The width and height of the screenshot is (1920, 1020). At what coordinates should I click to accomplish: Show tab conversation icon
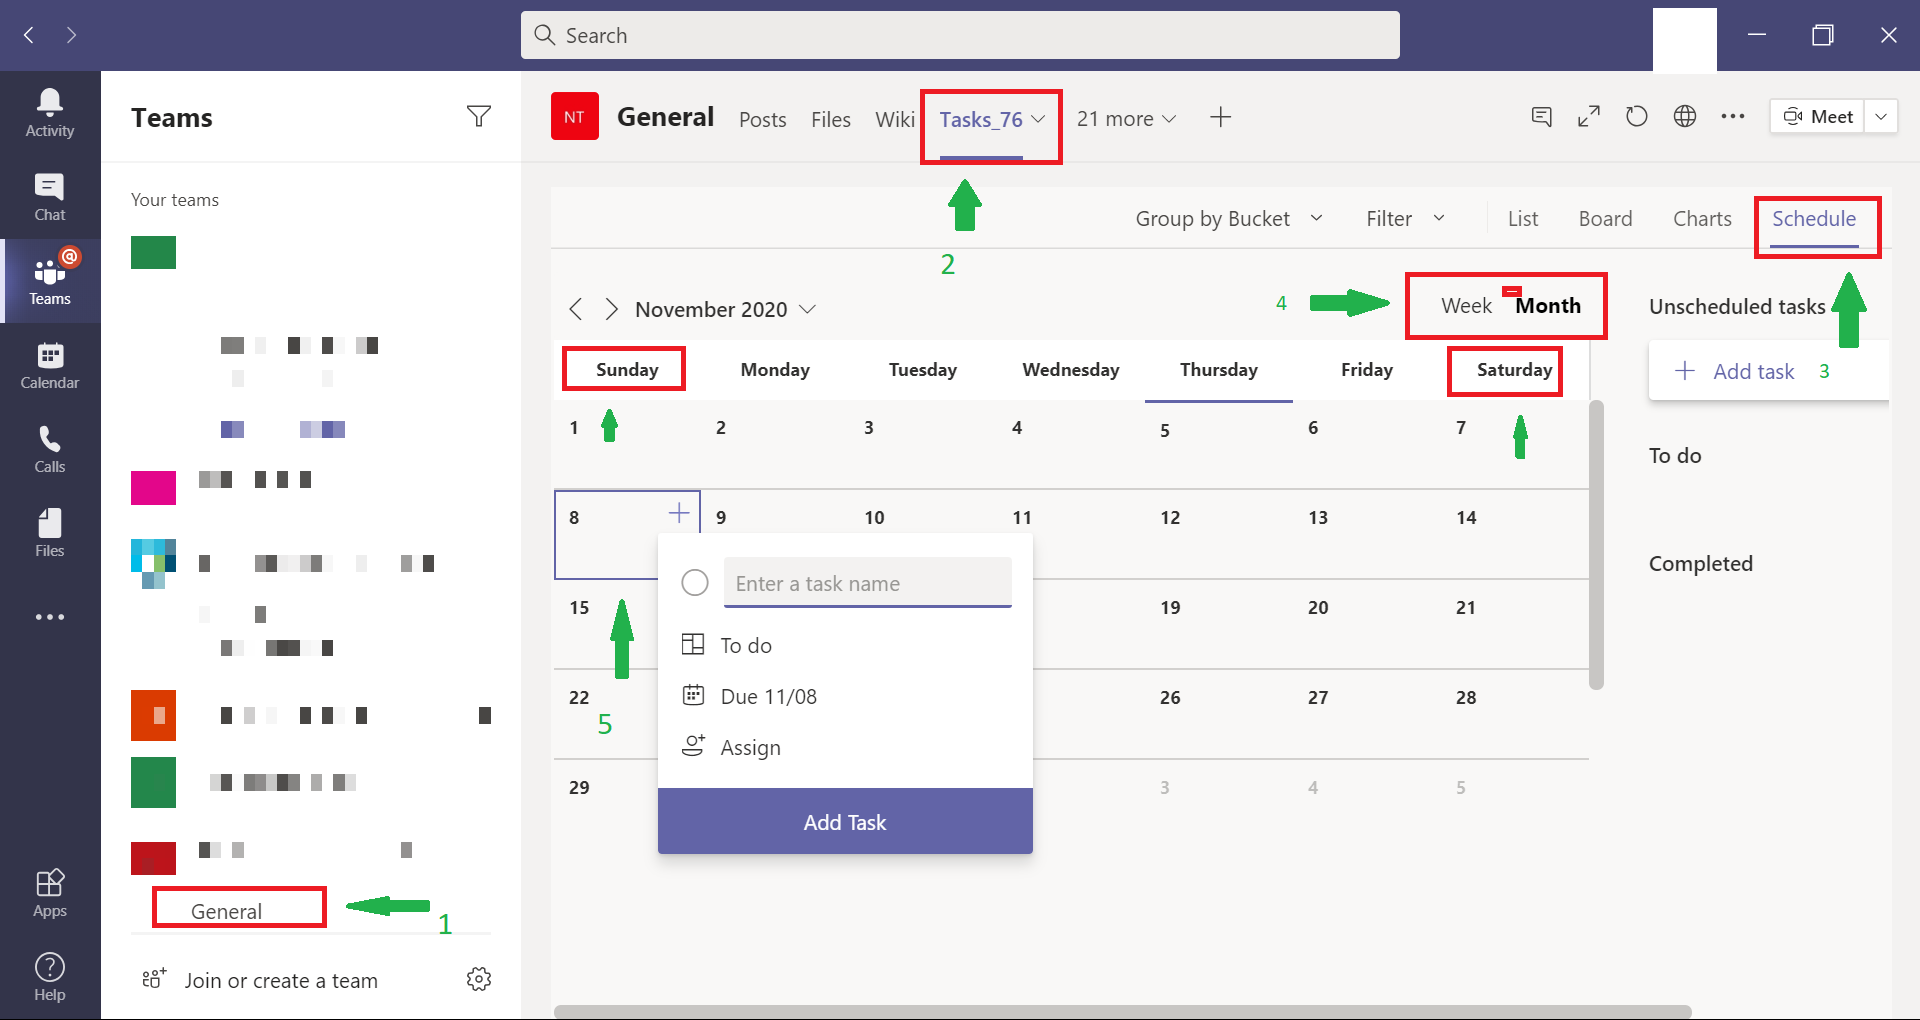[x=1541, y=117]
